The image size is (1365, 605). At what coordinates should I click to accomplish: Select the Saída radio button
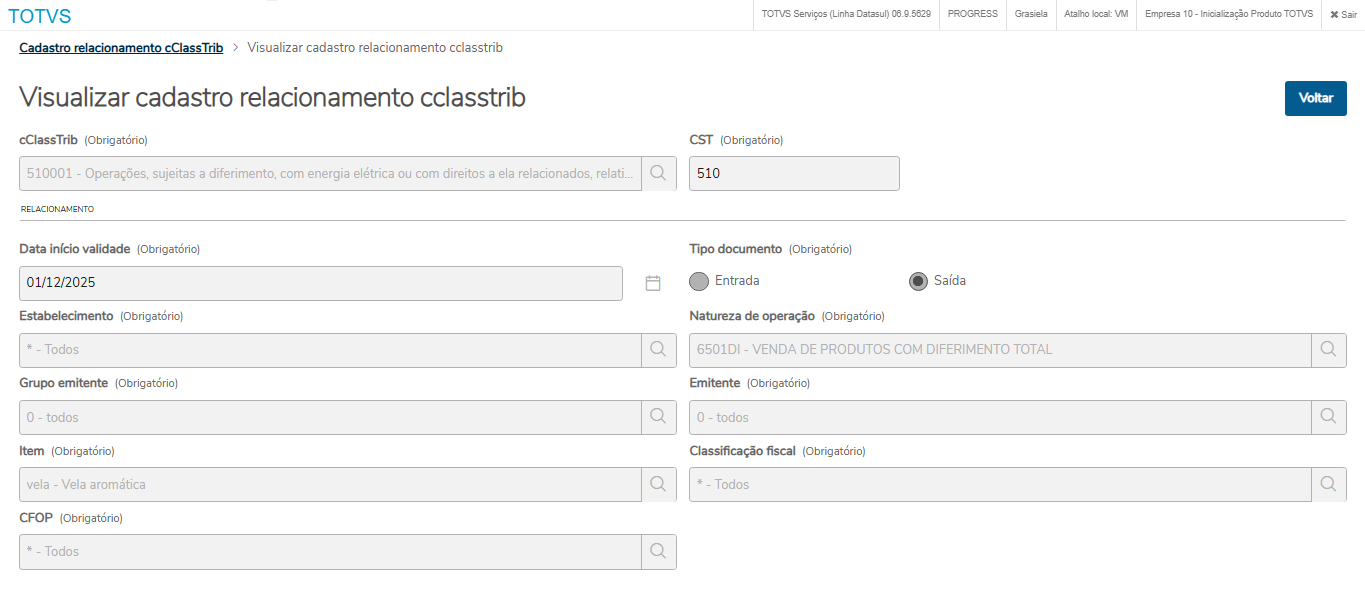(x=918, y=281)
